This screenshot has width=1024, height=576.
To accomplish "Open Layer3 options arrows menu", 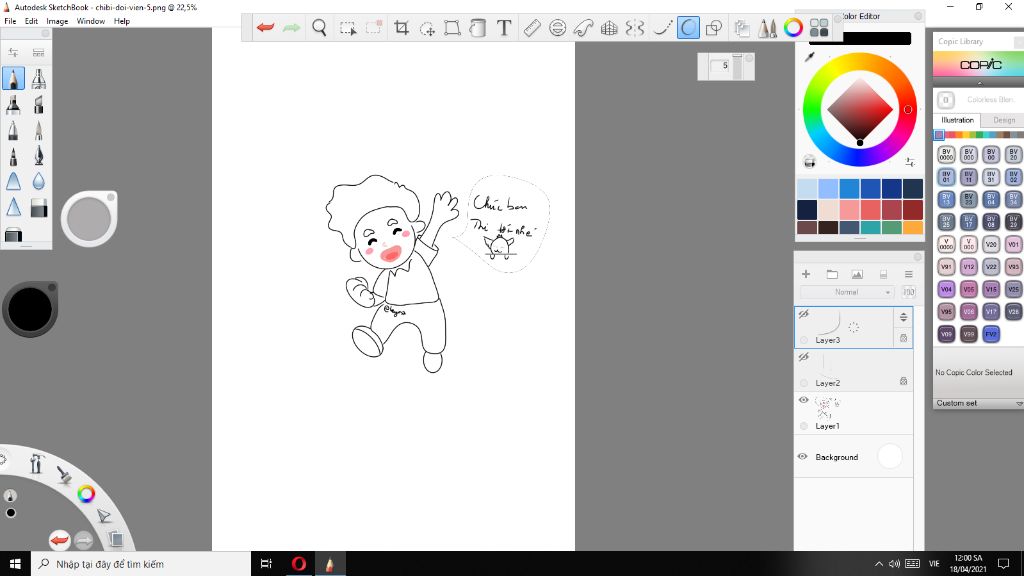I will pyautogui.click(x=903, y=317).
